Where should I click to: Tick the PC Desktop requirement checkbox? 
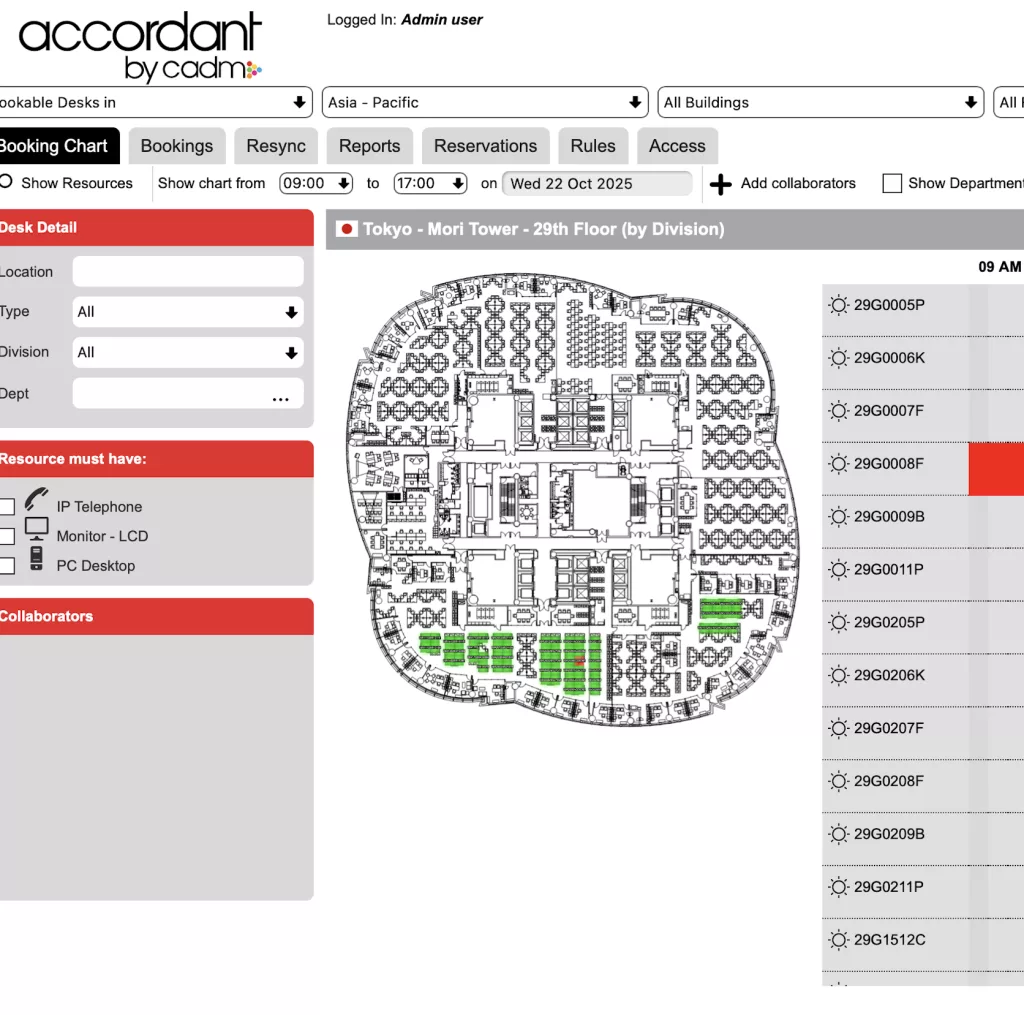[7, 566]
